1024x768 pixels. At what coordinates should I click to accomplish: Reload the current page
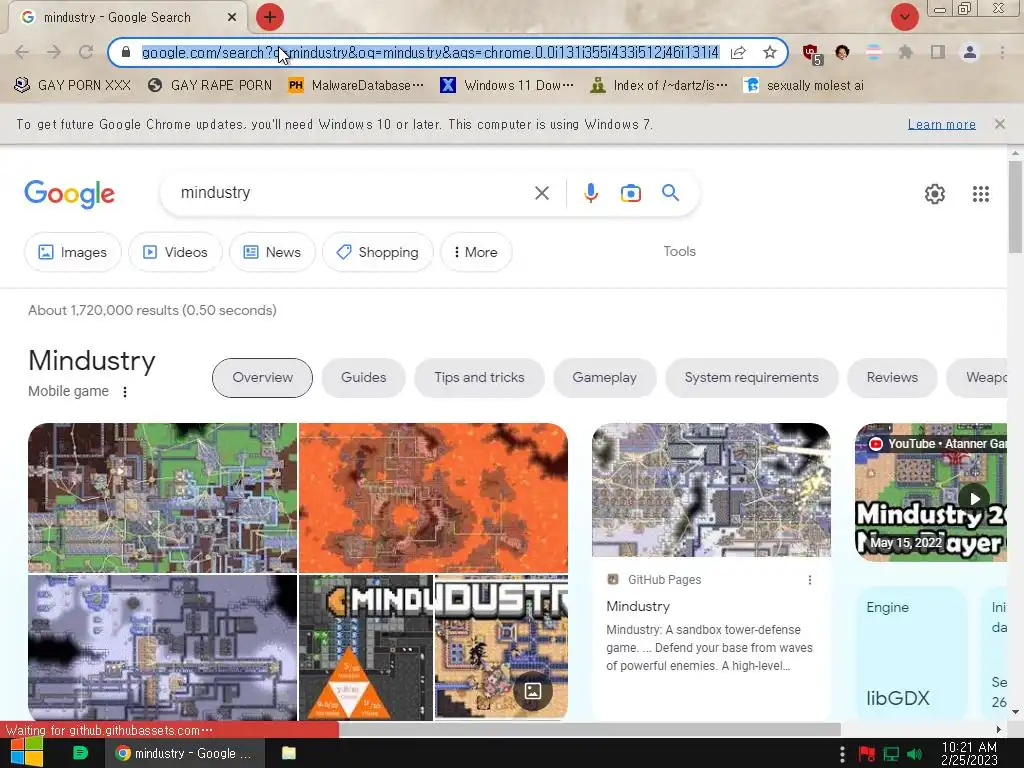coord(86,52)
